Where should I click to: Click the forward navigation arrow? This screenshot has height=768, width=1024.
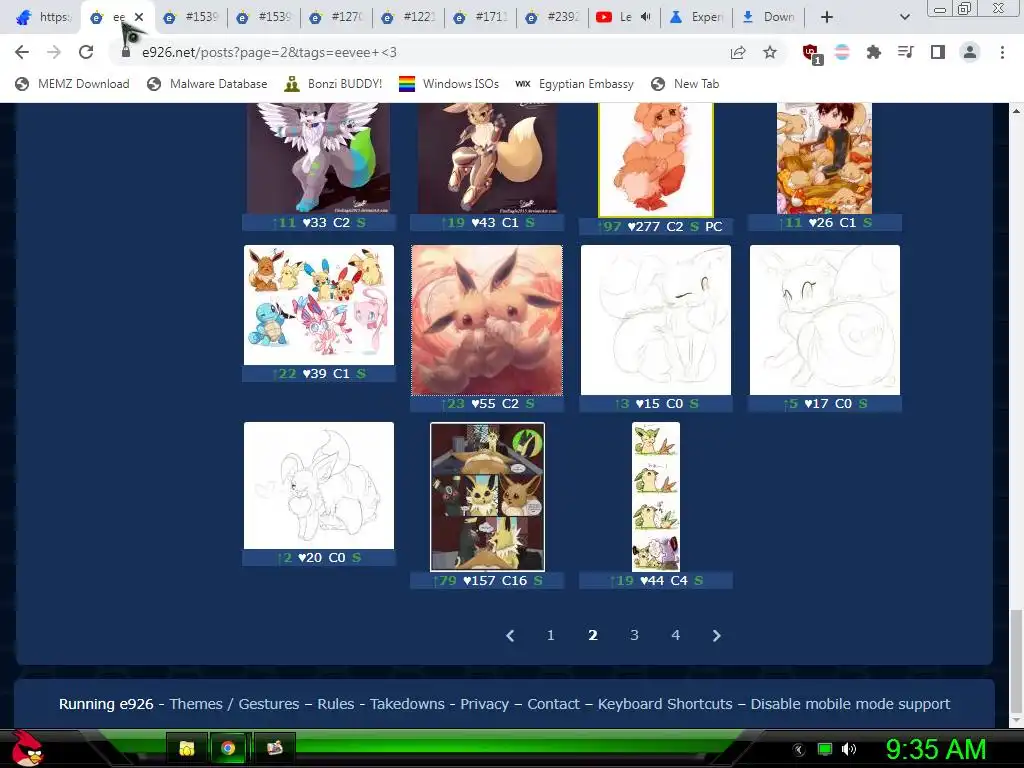(54, 52)
